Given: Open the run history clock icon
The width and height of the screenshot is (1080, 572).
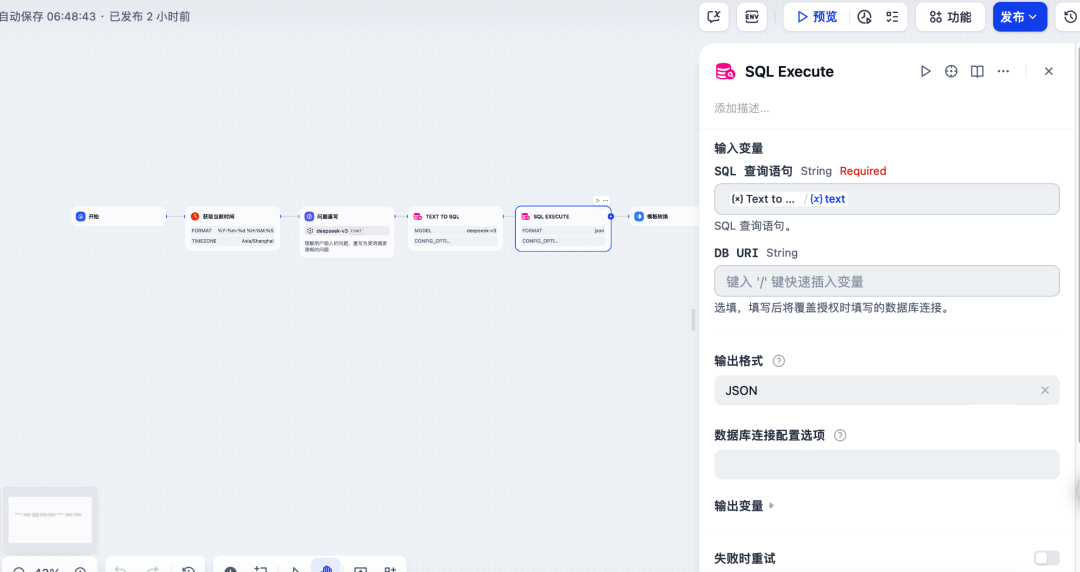Looking at the screenshot, I should (864, 17).
